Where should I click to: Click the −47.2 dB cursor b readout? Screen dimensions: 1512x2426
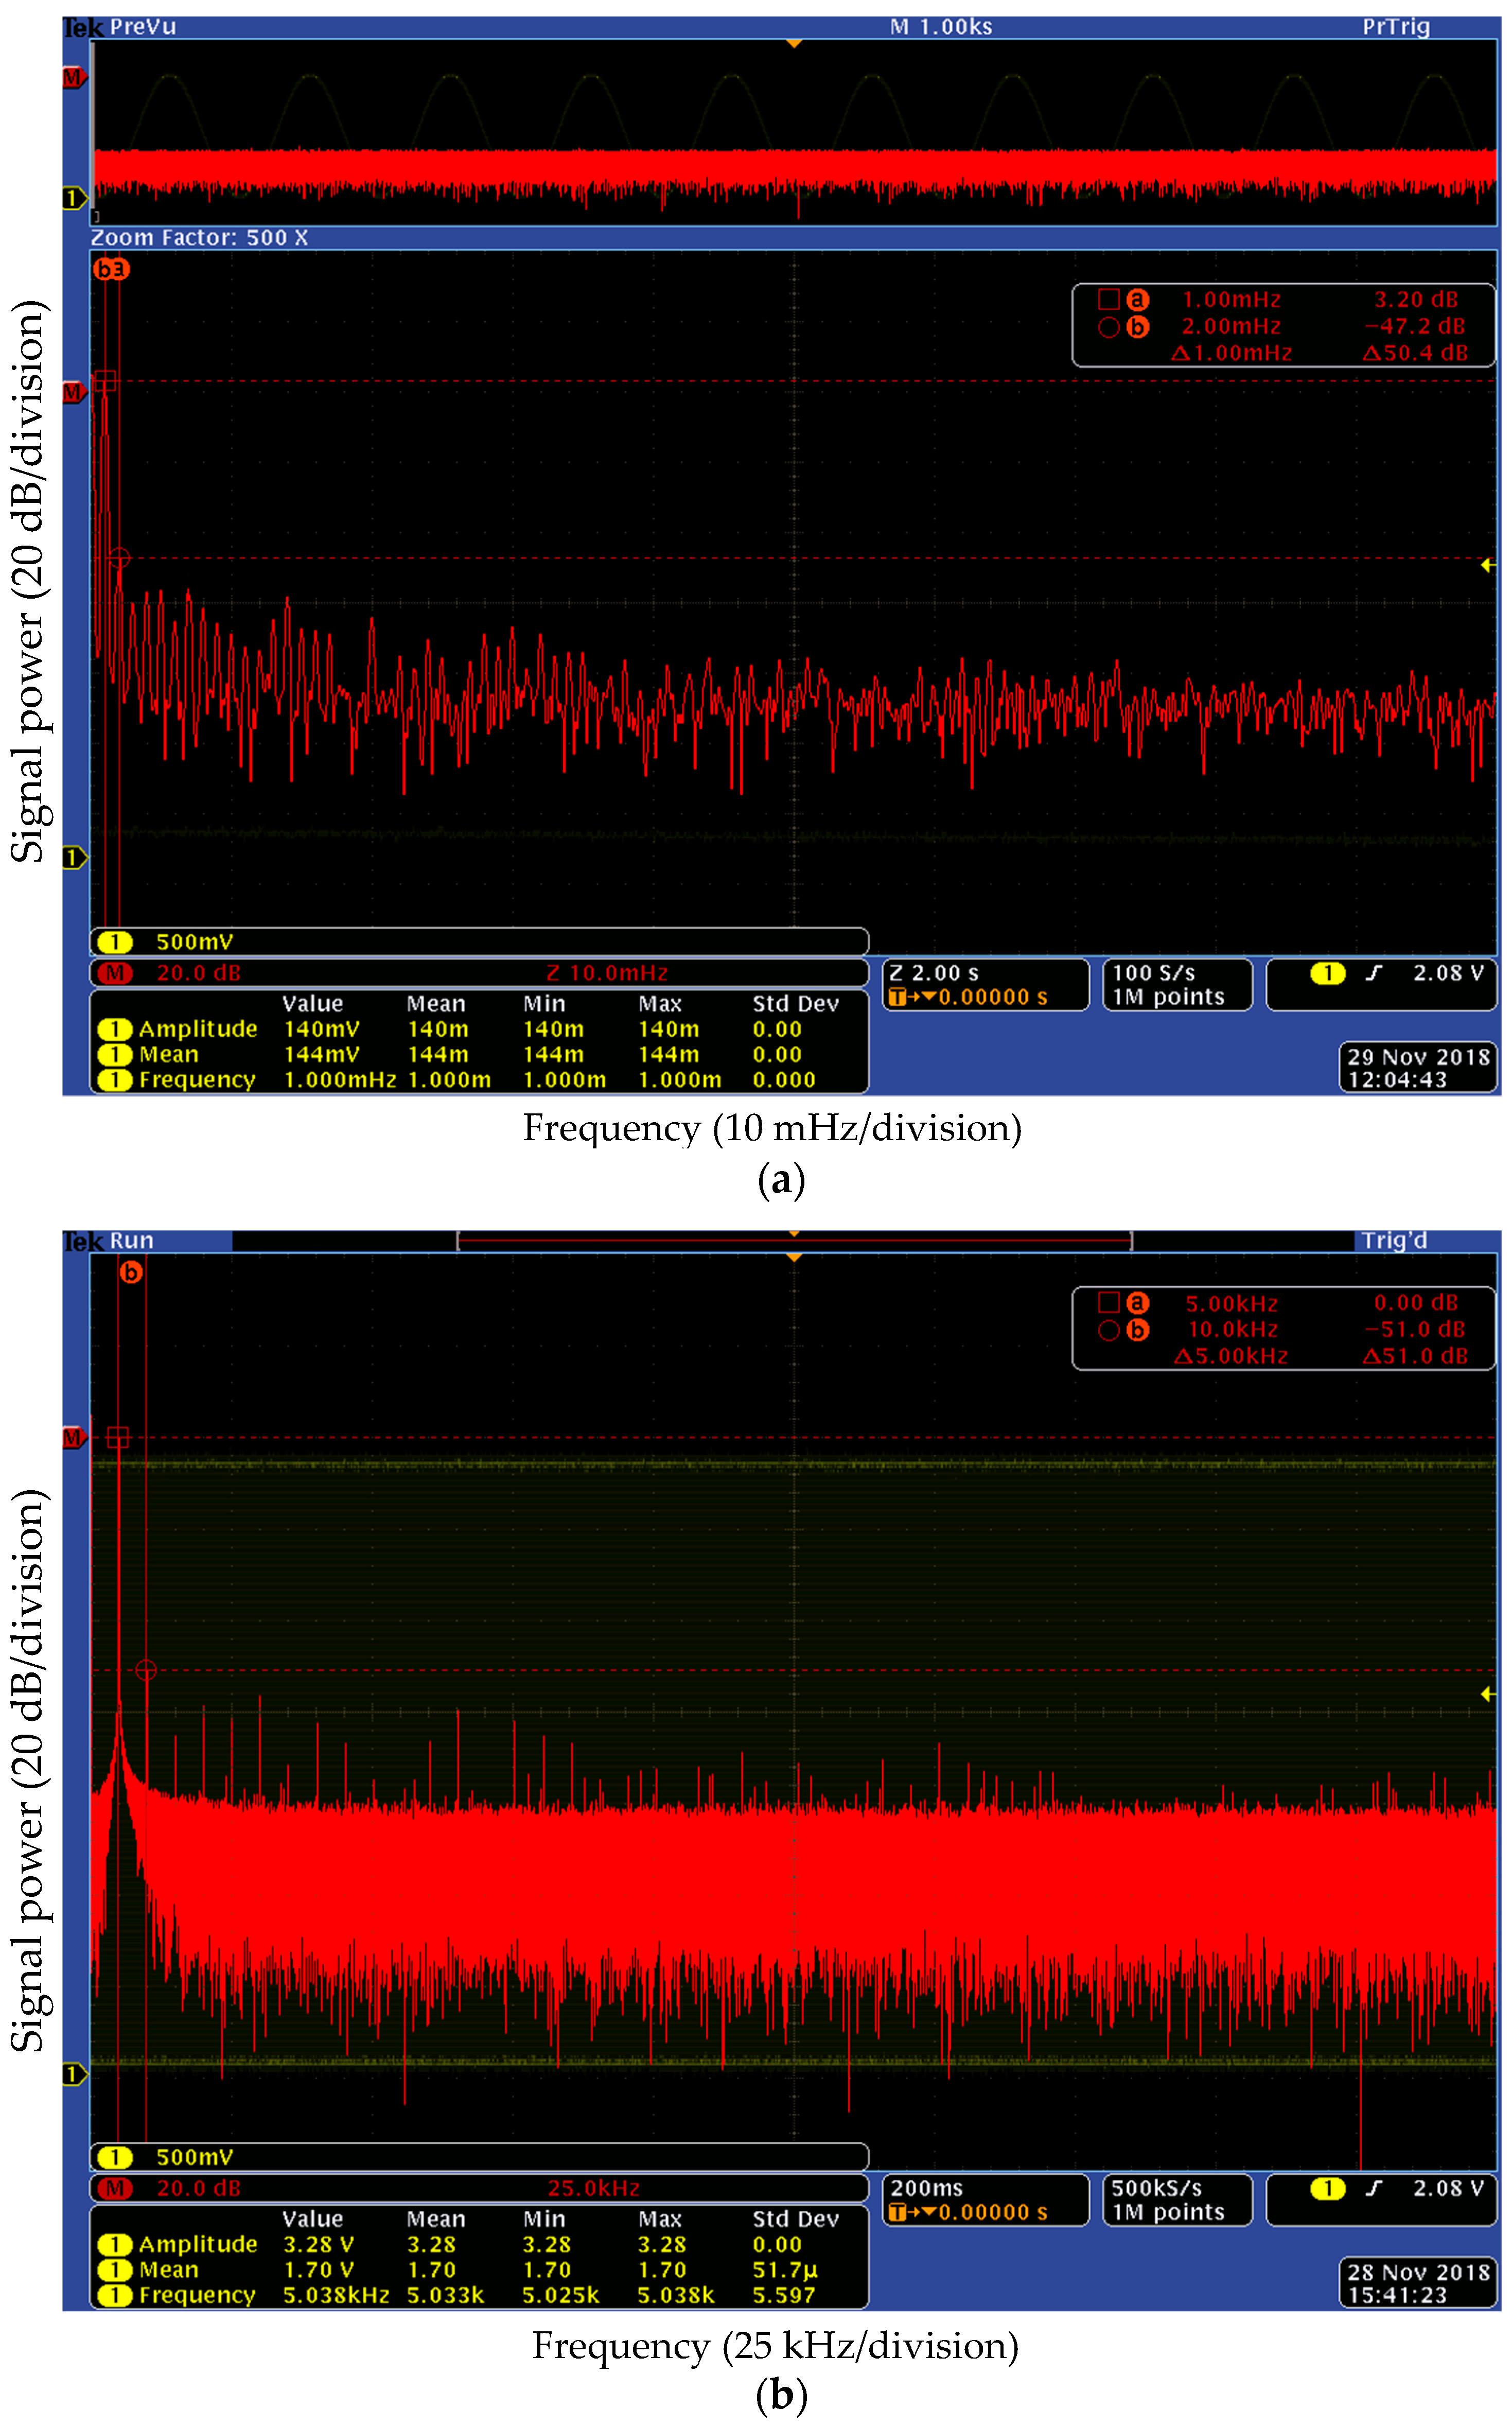pyautogui.click(x=1415, y=326)
